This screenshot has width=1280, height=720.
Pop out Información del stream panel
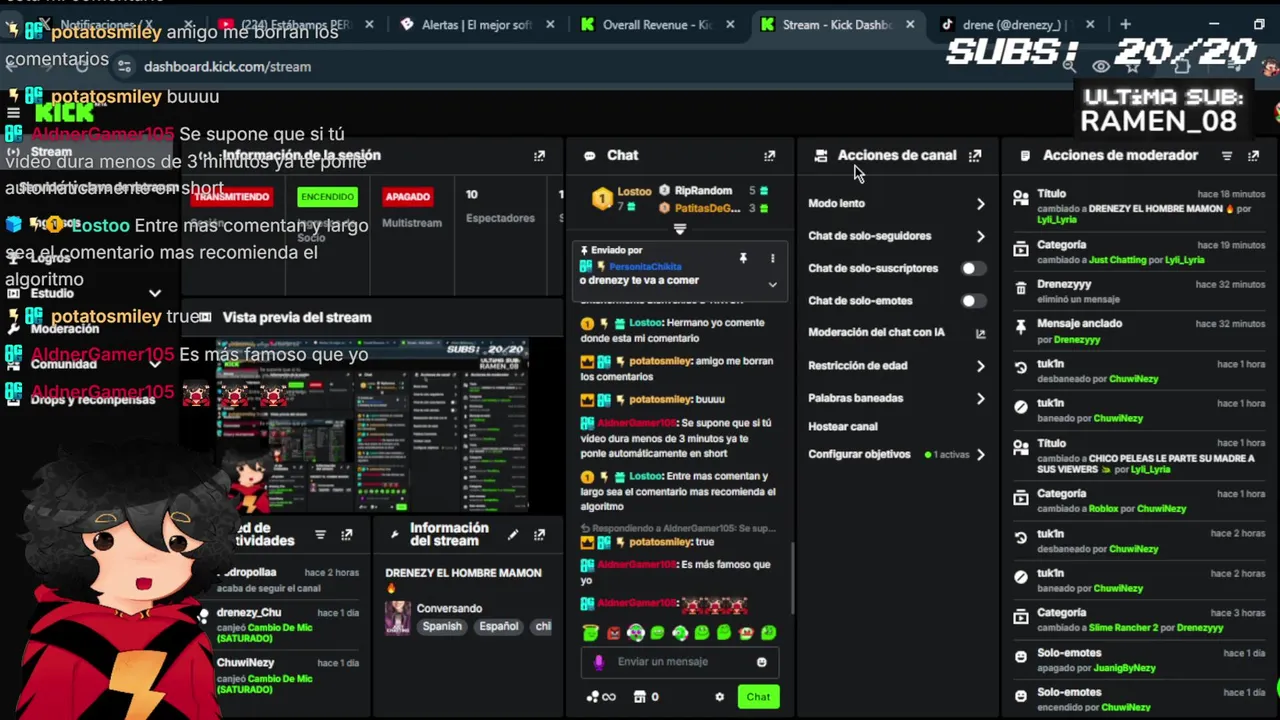click(539, 535)
